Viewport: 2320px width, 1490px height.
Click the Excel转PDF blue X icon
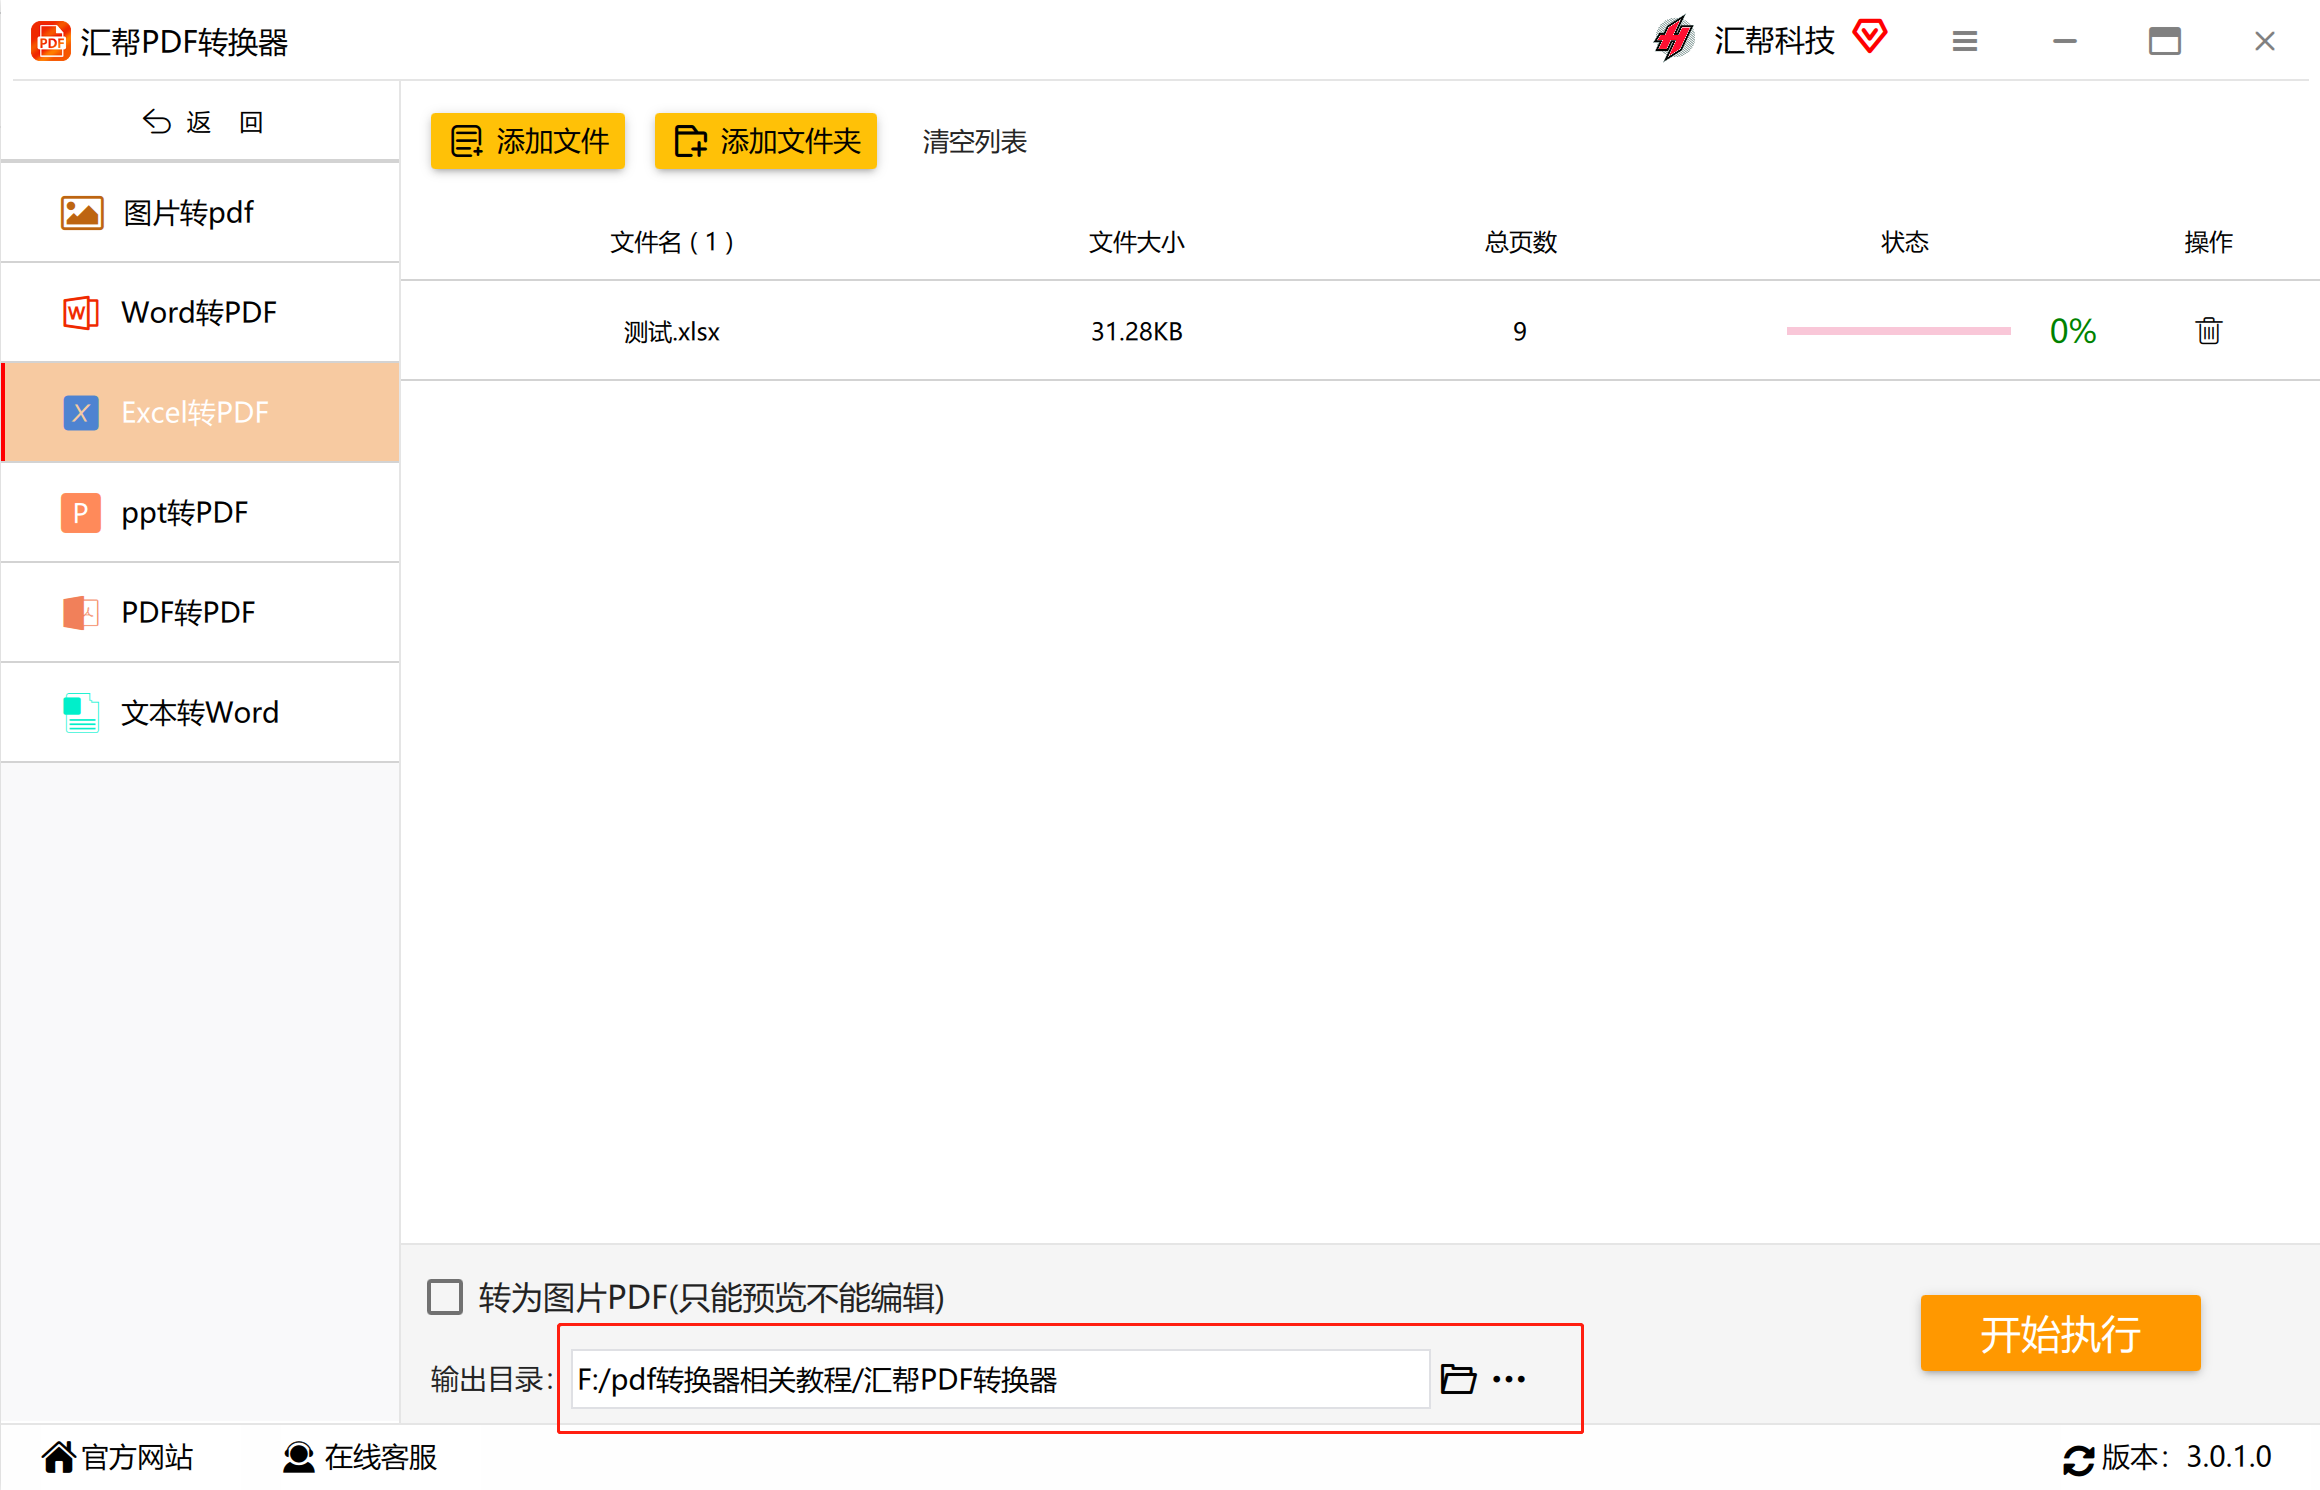click(81, 413)
